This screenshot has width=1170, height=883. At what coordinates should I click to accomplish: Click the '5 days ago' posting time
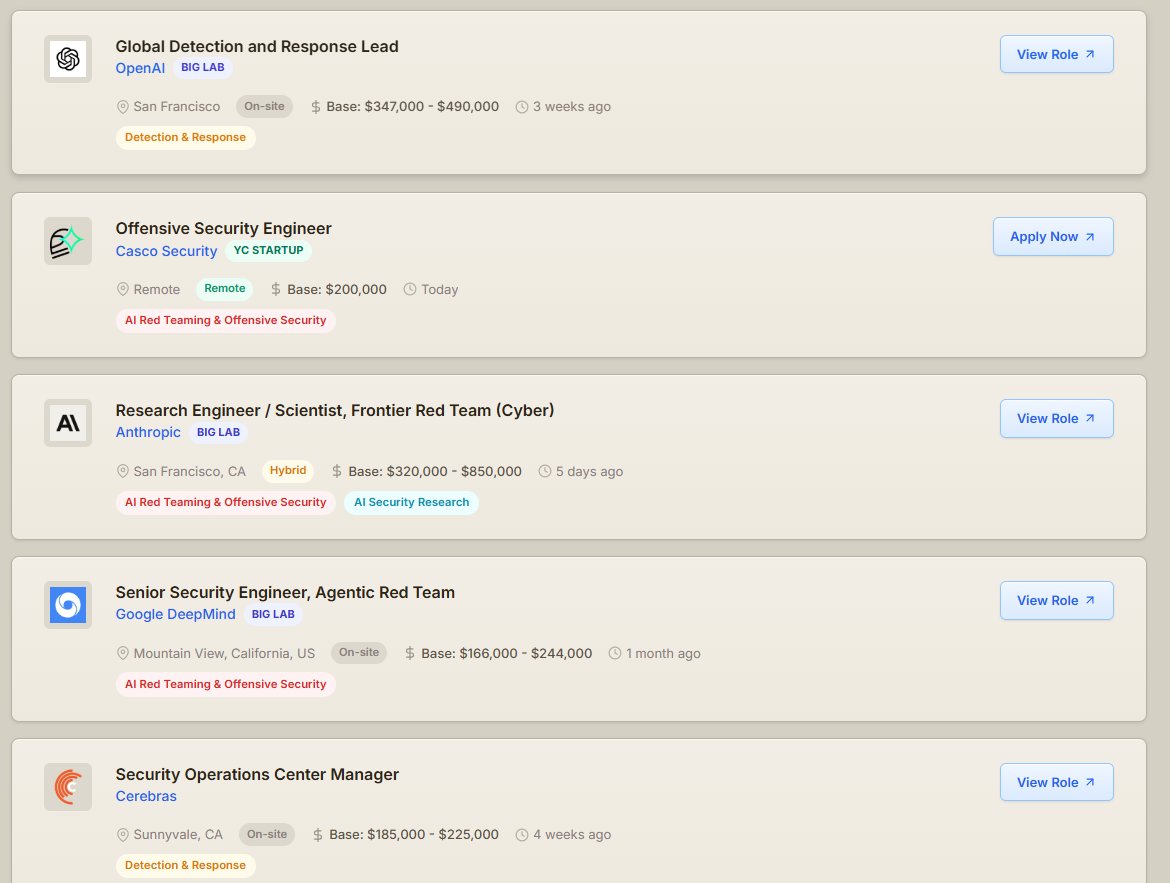(589, 472)
